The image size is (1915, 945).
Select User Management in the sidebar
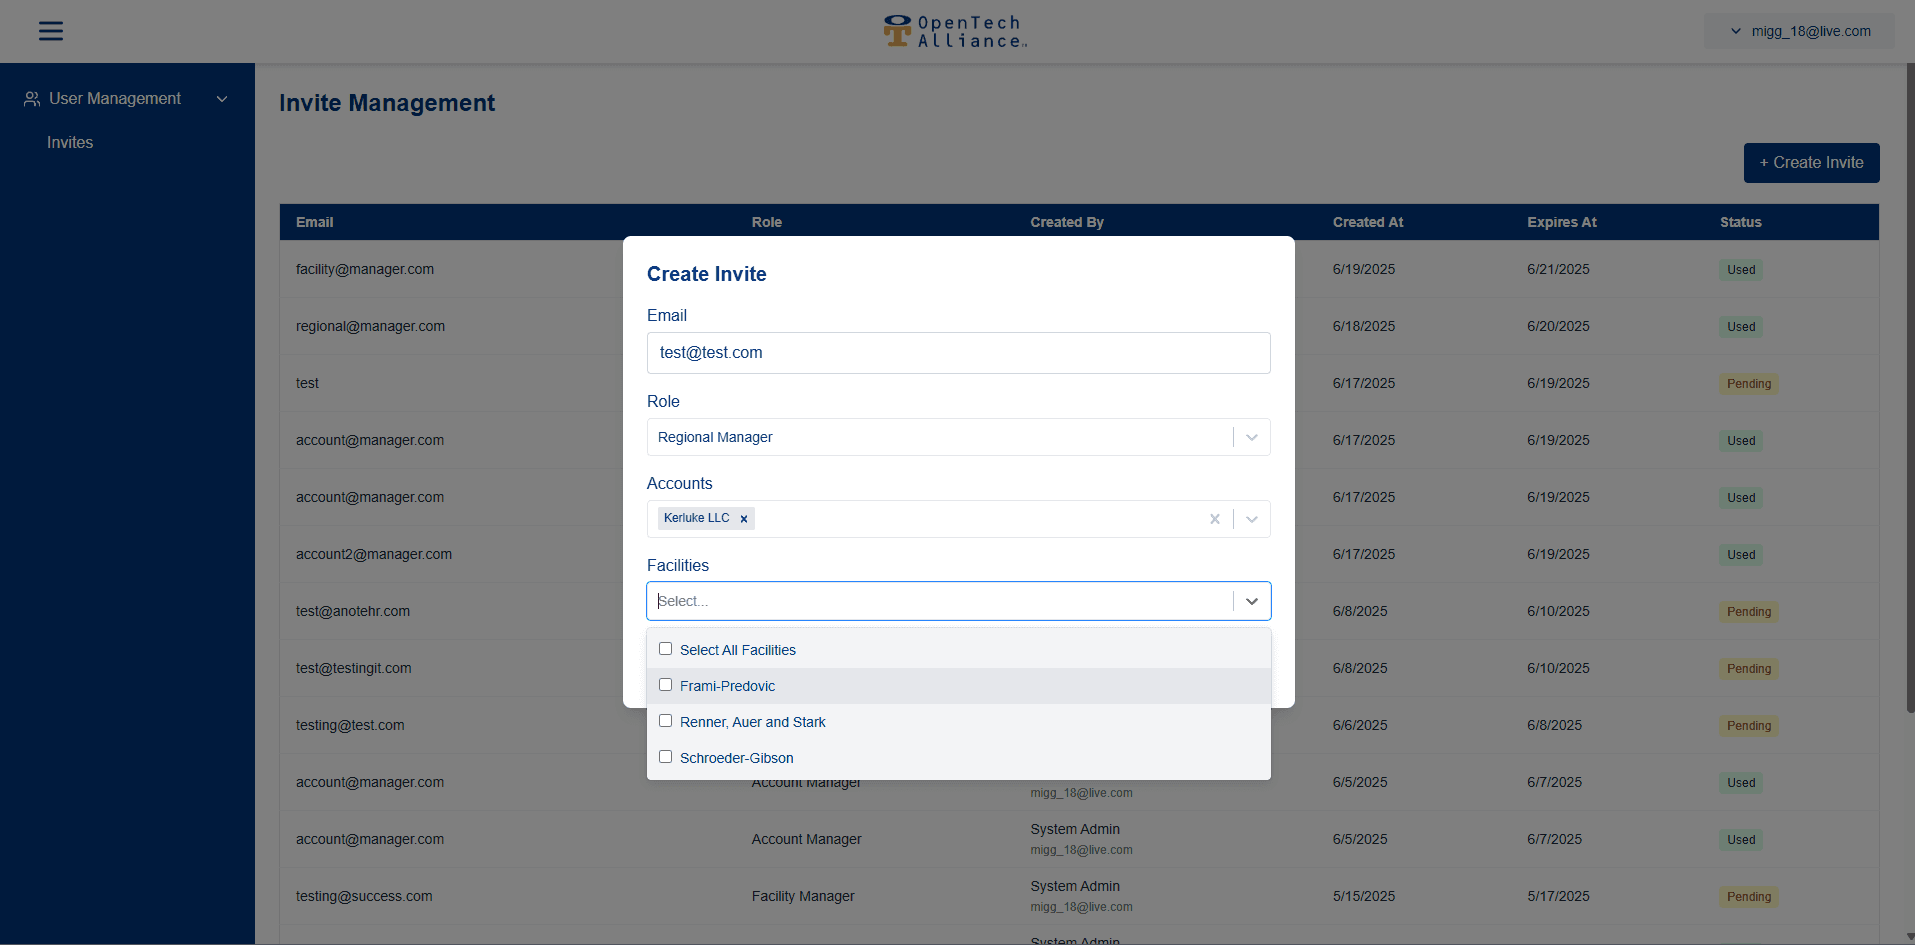coord(115,99)
